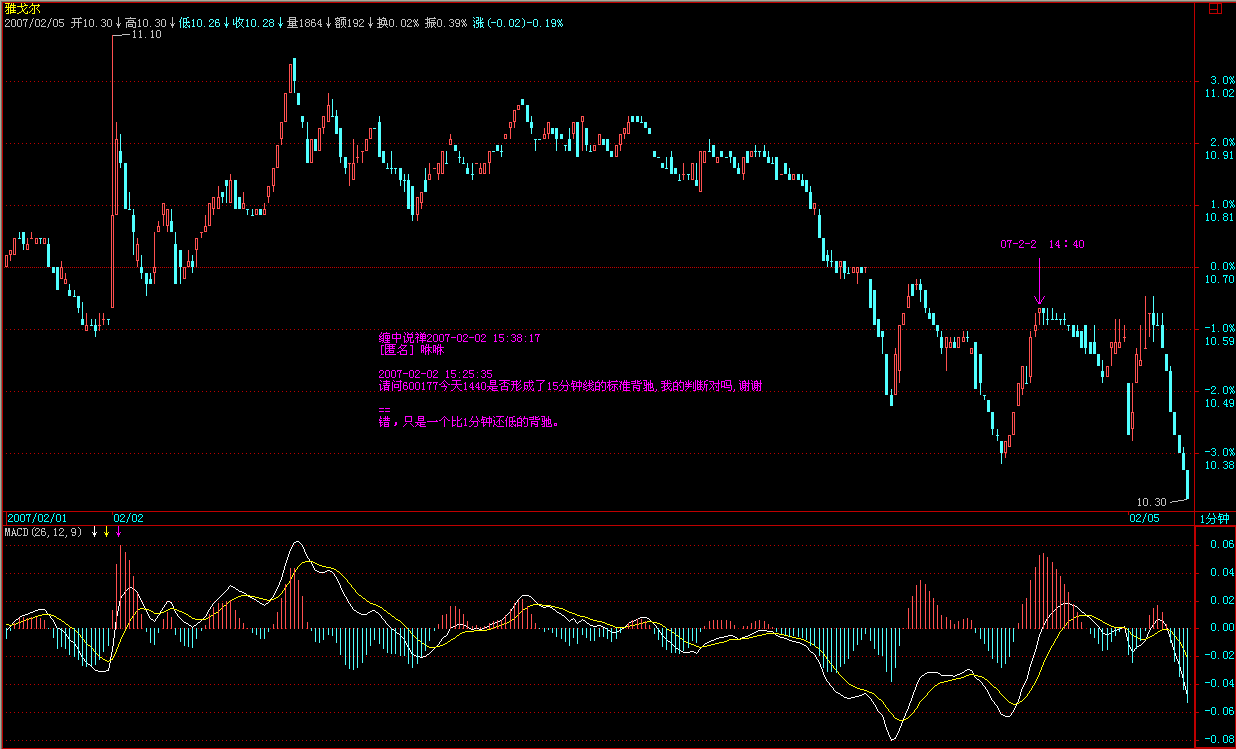Viewport: 1236px width, 749px height.
Task: Click the magenta arrow beside MACD label
Action: click(119, 532)
